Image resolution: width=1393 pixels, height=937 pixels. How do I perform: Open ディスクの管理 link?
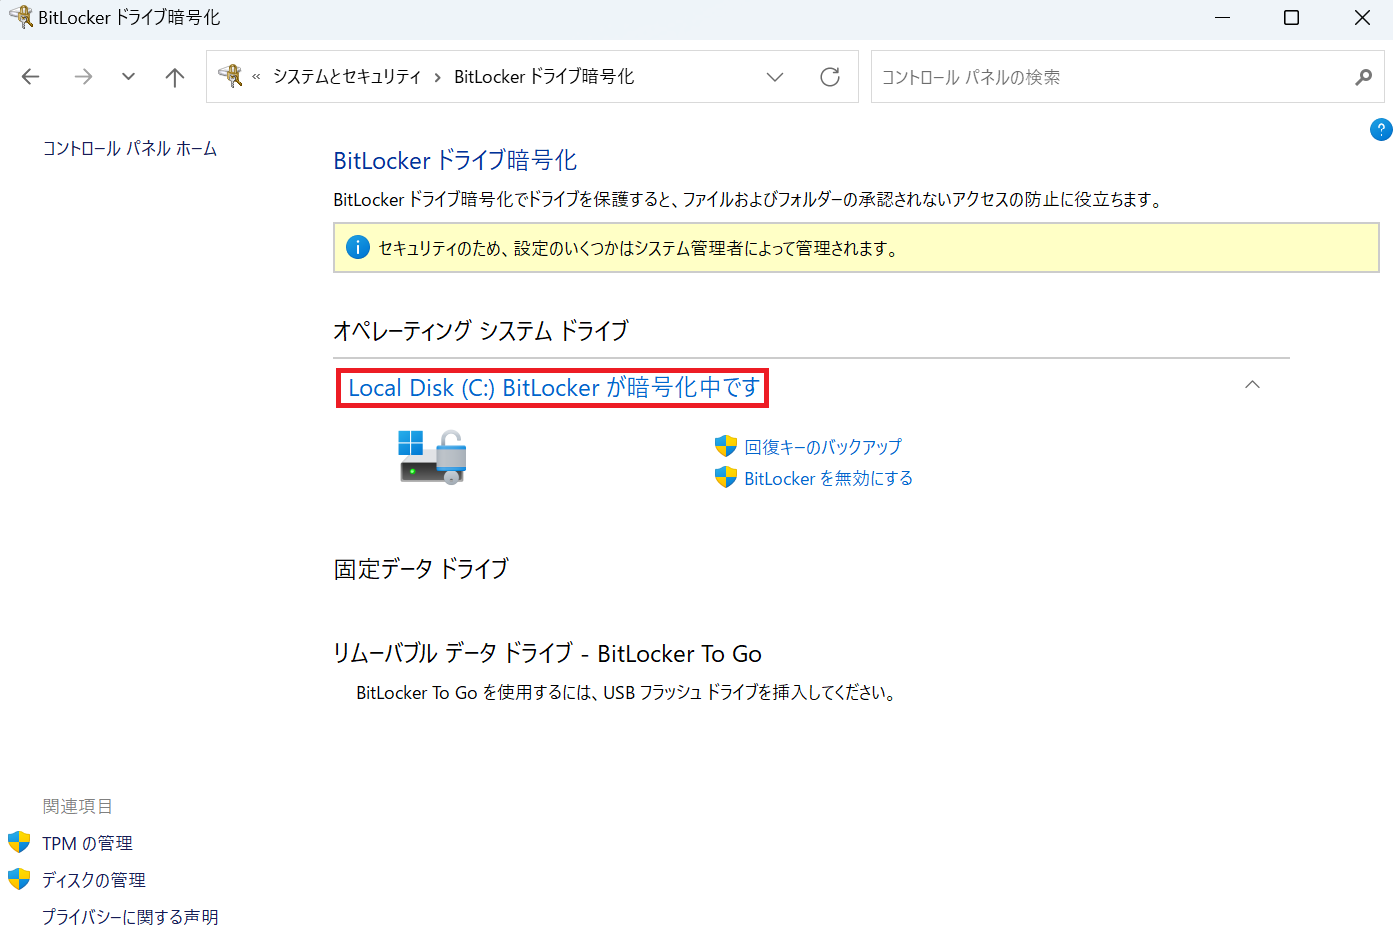pos(94,881)
